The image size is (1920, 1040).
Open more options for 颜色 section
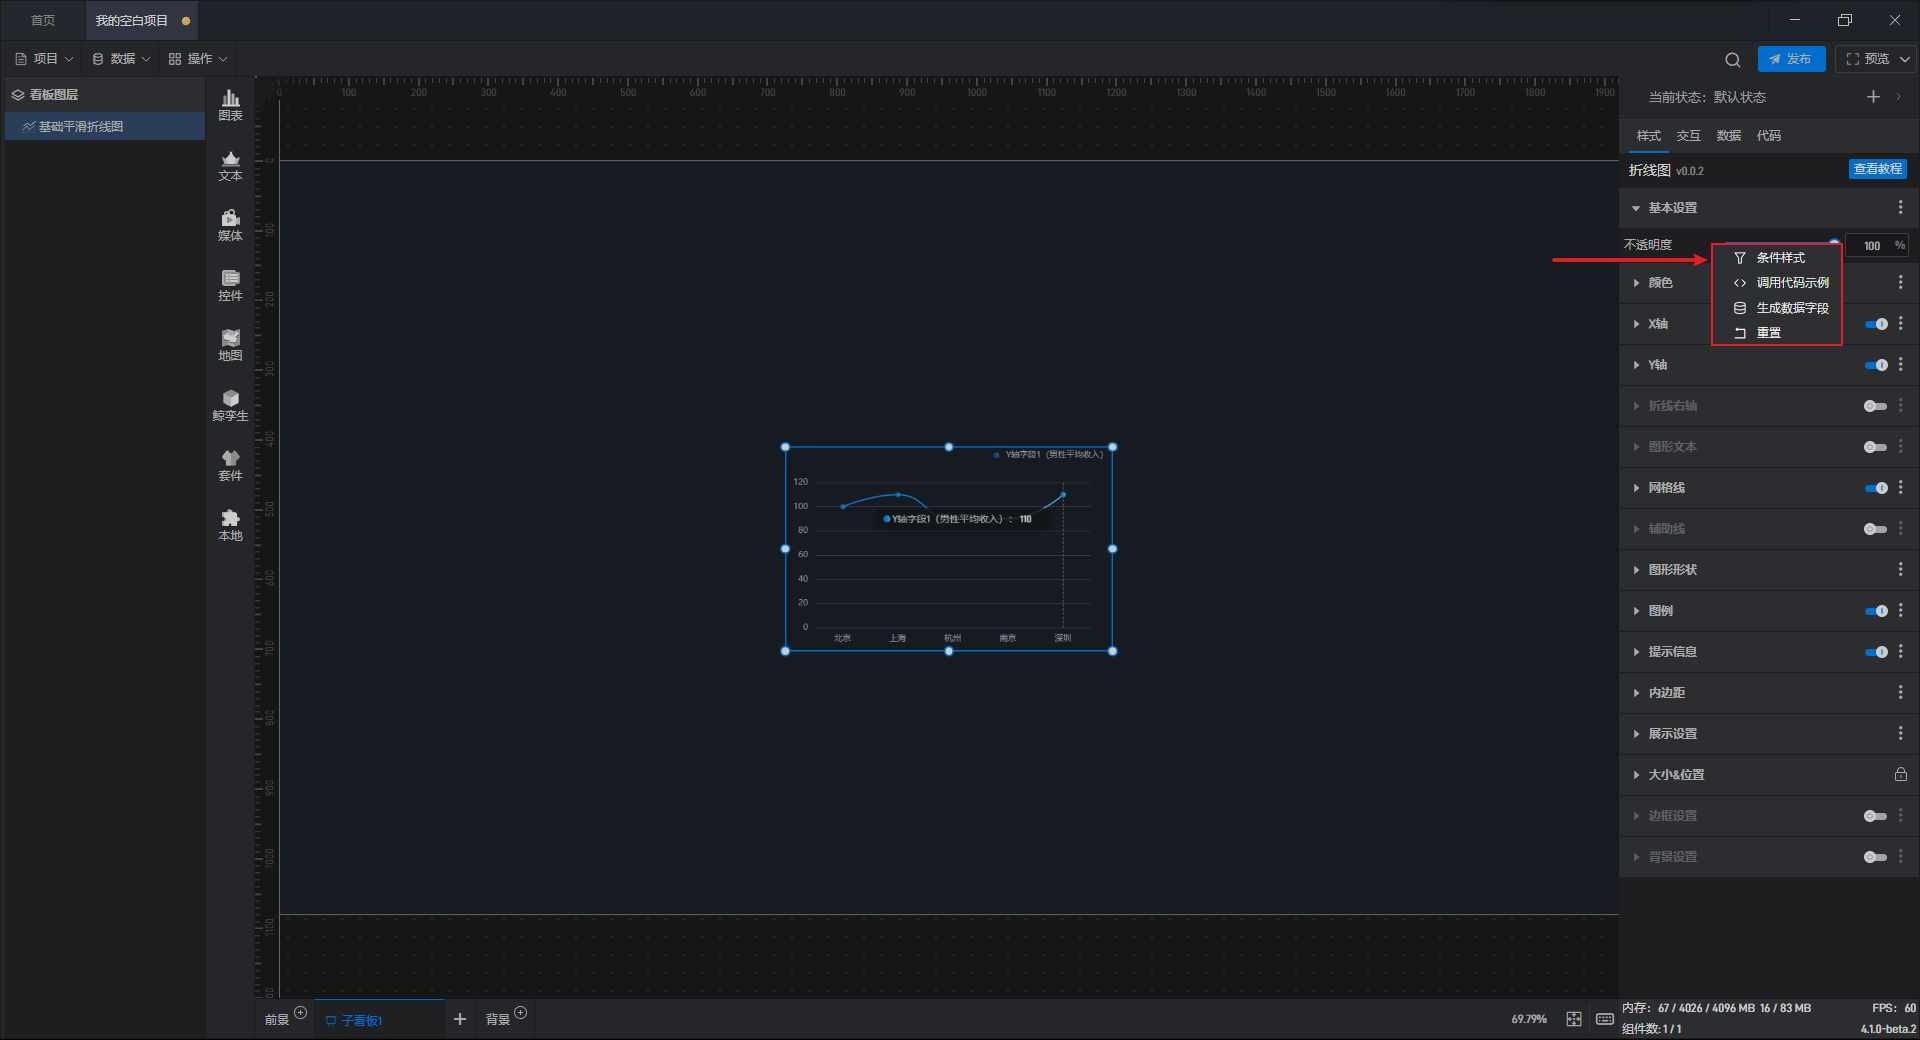click(x=1900, y=283)
